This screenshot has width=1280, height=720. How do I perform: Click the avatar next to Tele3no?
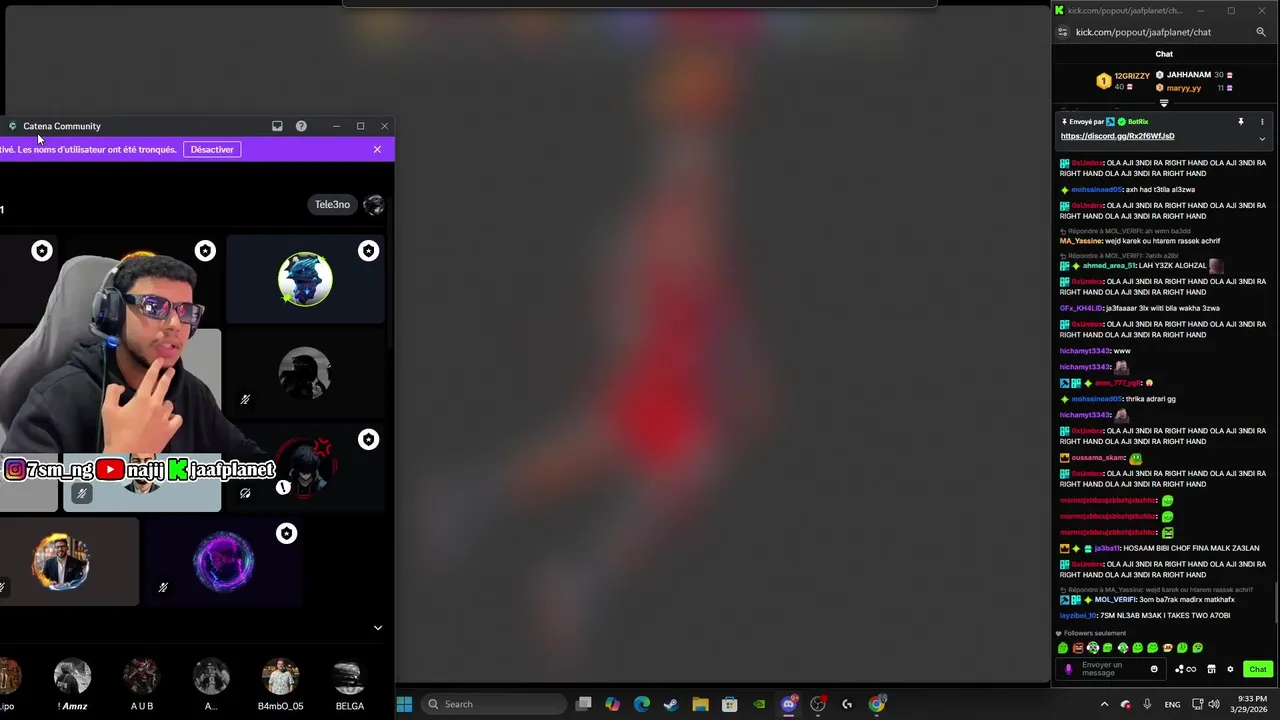[374, 205]
